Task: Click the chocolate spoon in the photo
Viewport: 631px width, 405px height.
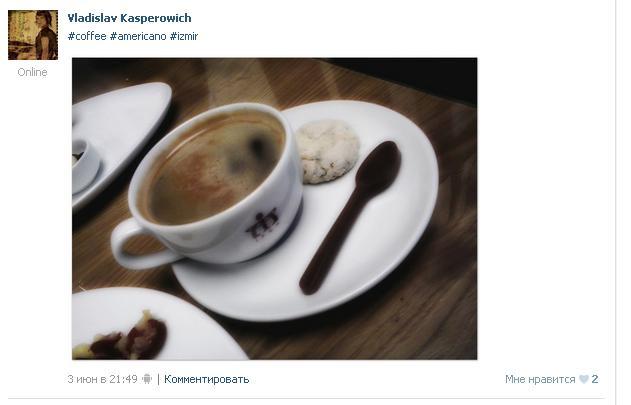Action: pyautogui.click(x=350, y=217)
